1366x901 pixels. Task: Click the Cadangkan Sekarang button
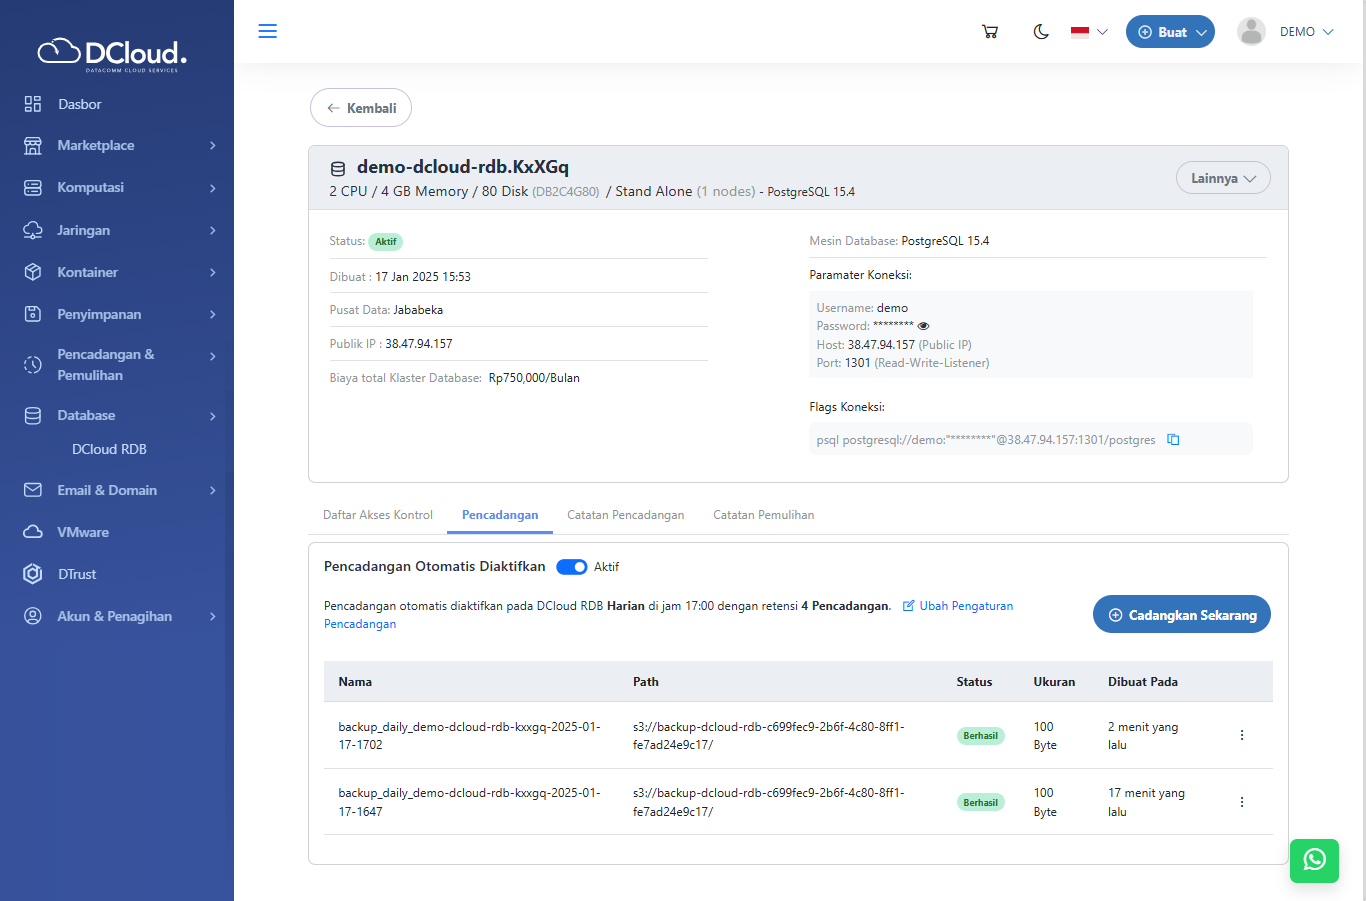1181,615
